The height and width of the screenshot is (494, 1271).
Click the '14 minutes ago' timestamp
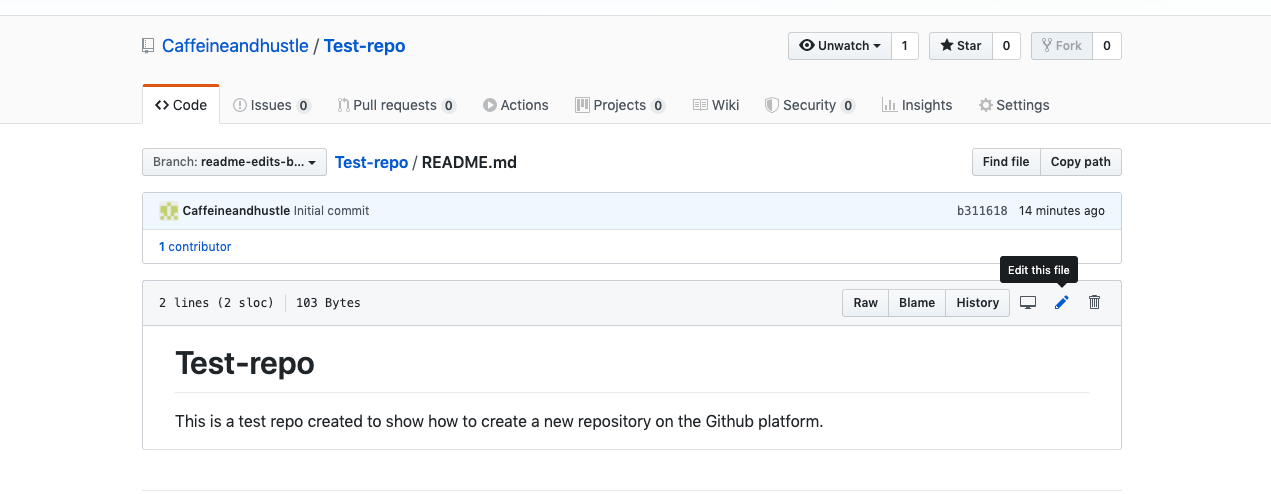pyautogui.click(x=1062, y=211)
